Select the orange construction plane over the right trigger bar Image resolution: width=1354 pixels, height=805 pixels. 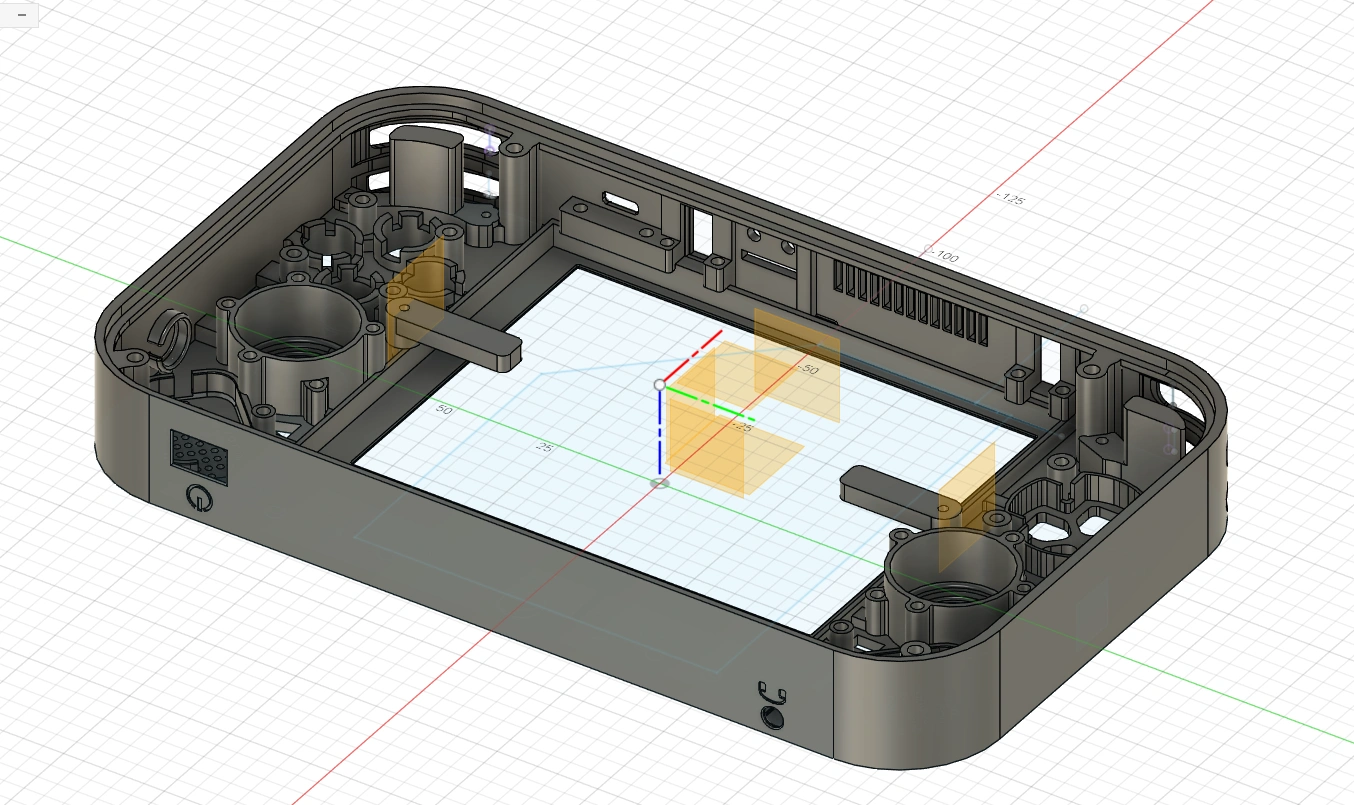(x=967, y=508)
